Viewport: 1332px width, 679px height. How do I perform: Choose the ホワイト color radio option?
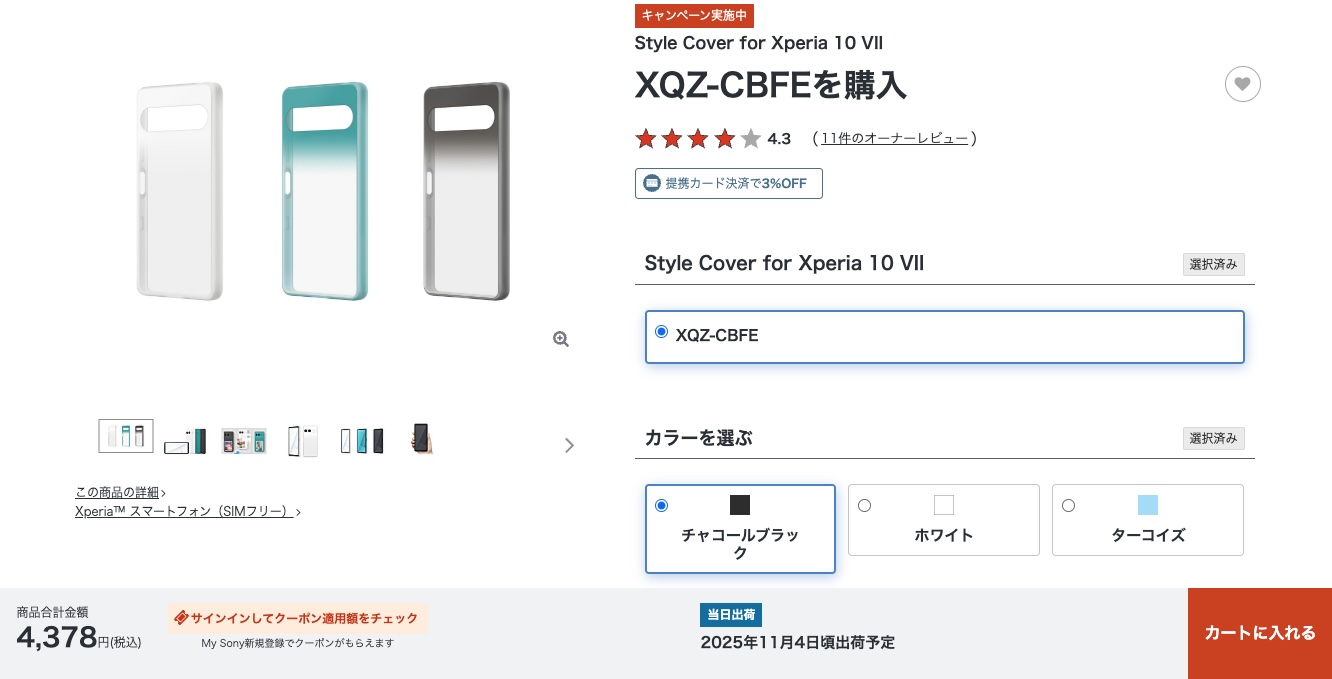(x=865, y=506)
